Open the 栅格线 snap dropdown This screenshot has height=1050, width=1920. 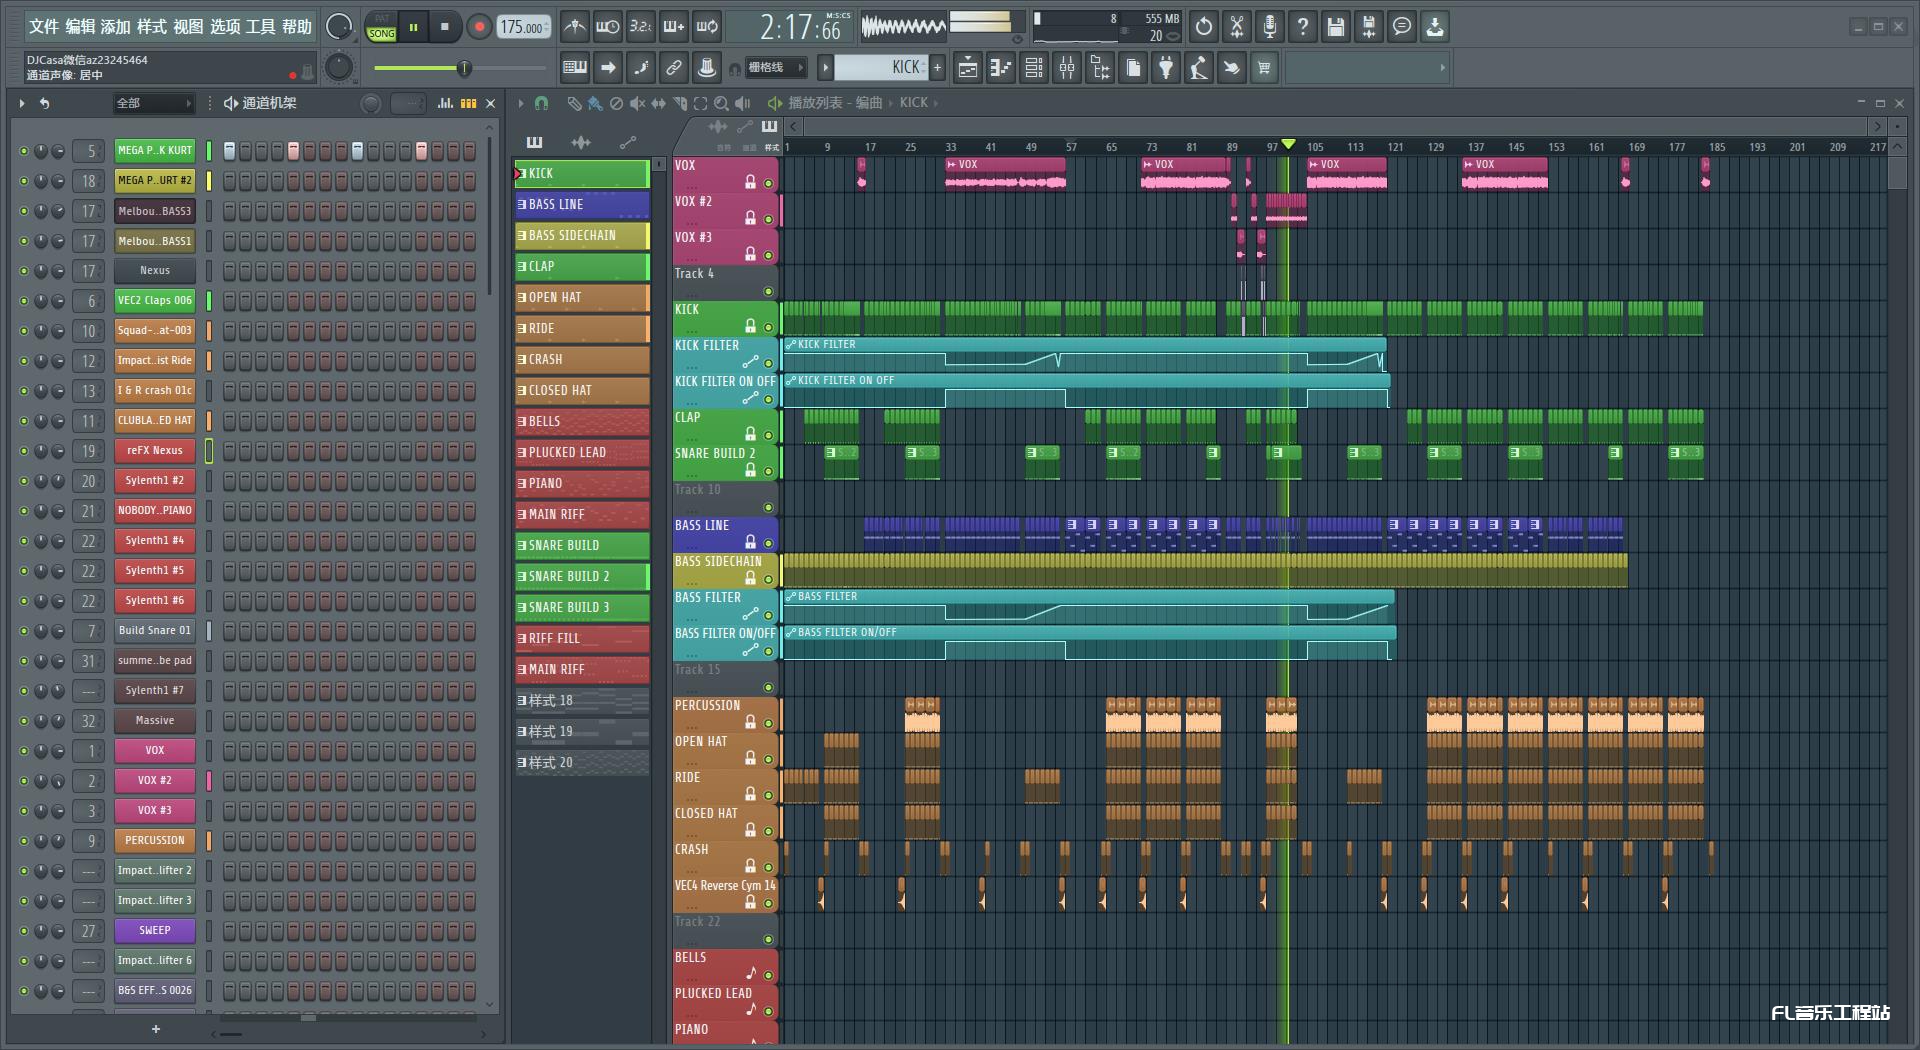click(x=775, y=68)
